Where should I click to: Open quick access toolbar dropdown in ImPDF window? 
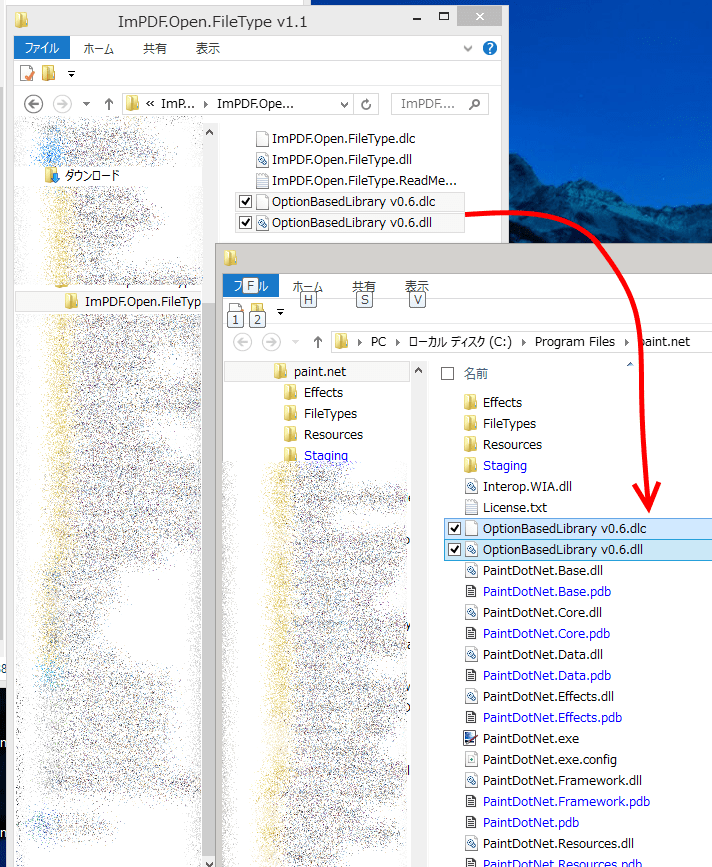coord(71,74)
